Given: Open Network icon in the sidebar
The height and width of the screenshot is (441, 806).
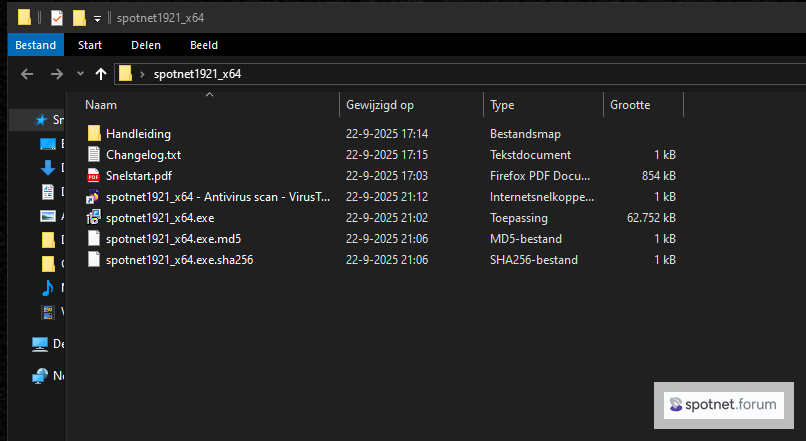Looking at the screenshot, I should (40, 376).
